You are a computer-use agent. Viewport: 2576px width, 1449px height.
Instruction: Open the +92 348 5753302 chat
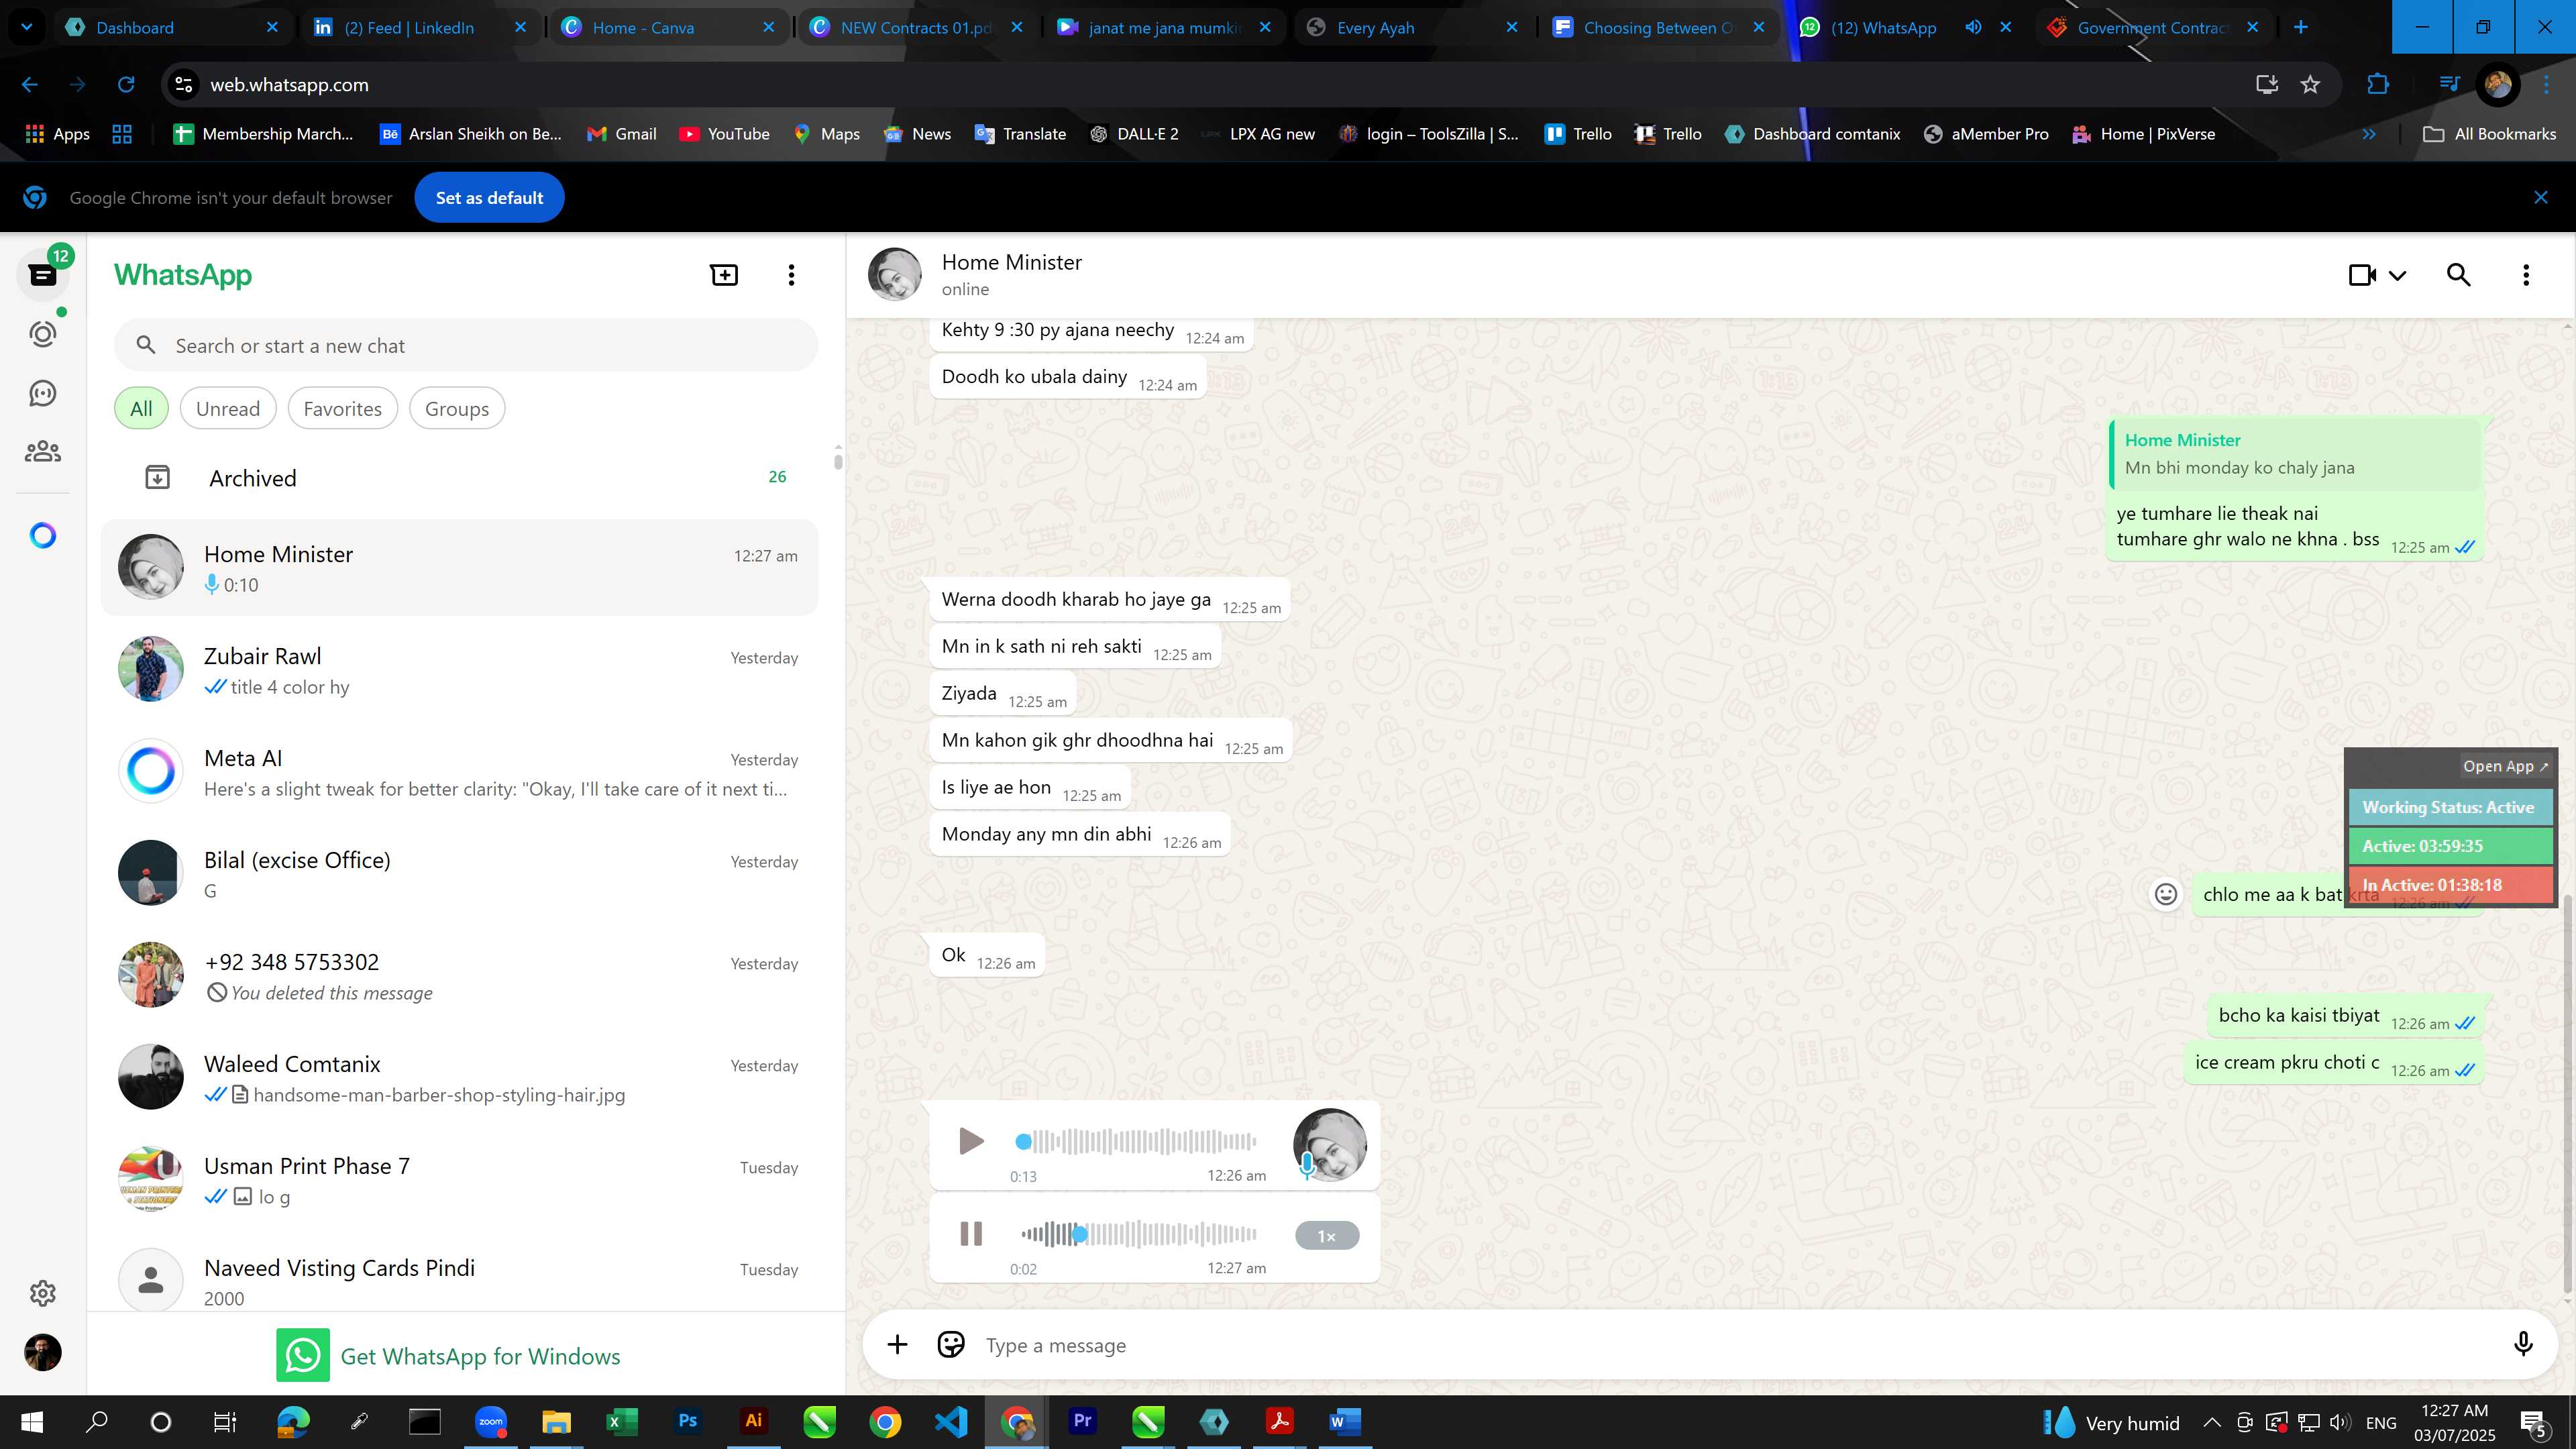click(460, 975)
